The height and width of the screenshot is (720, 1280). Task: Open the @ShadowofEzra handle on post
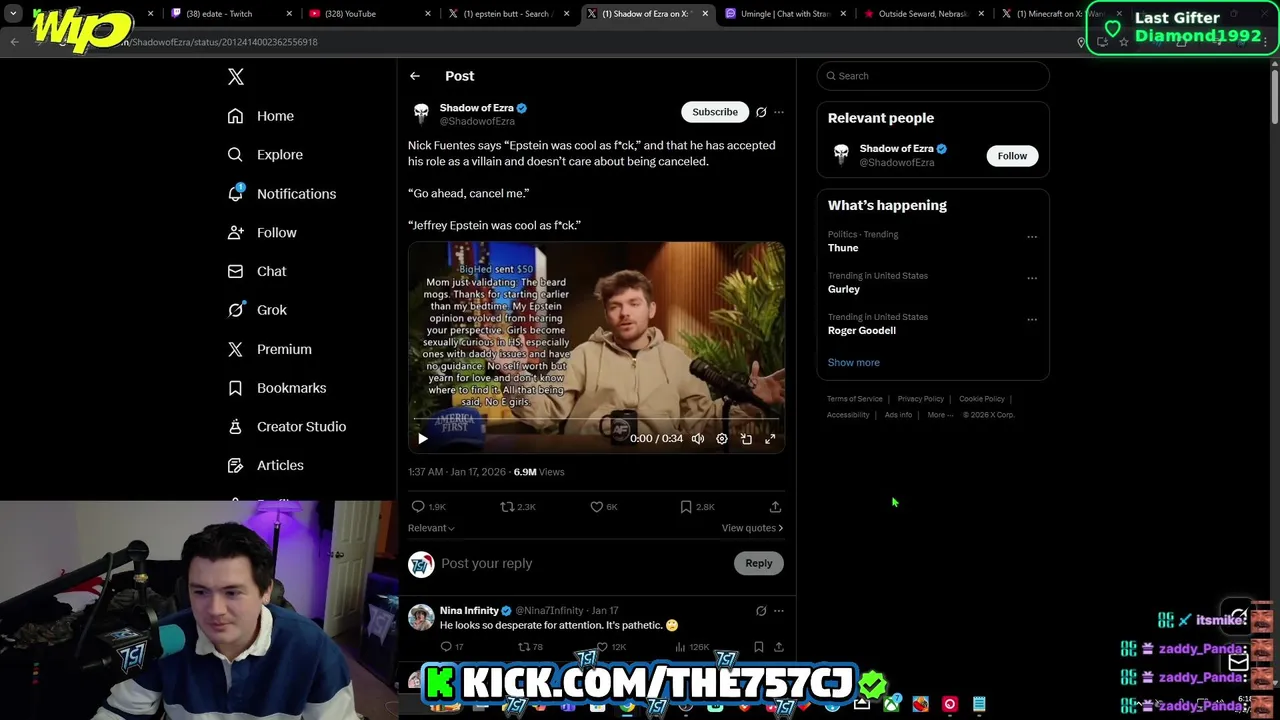[x=477, y=121]
